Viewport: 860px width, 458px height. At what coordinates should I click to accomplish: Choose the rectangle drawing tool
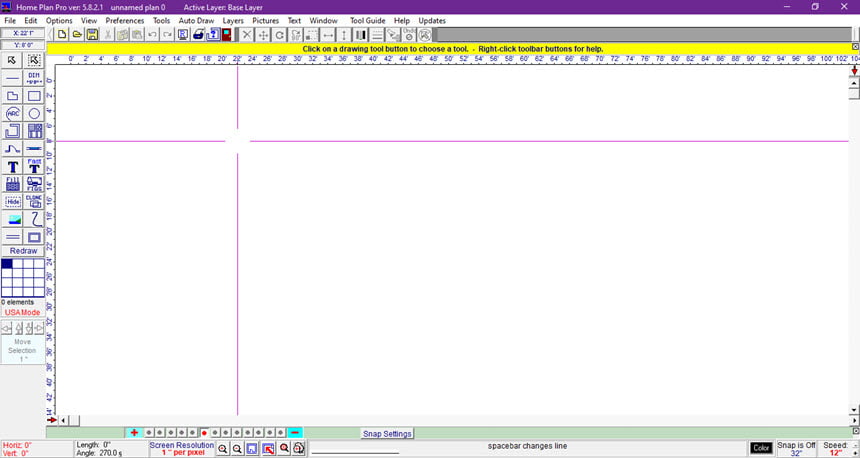pyautogui.click(x=34, y=96)
